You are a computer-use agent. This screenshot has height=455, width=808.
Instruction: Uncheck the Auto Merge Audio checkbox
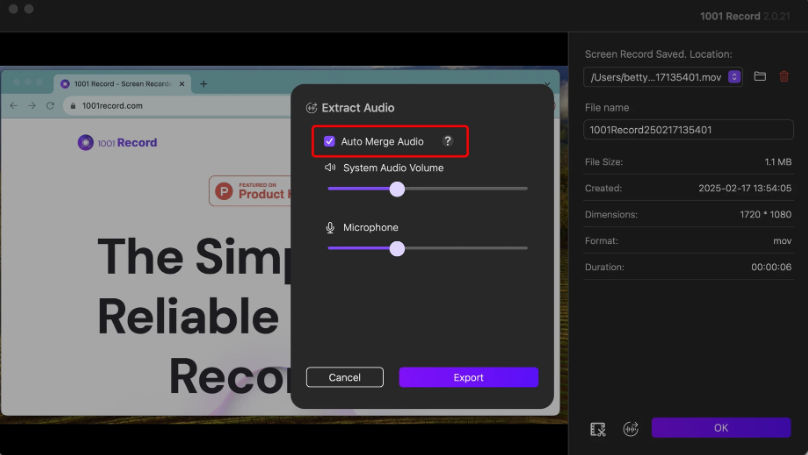pyautogui.click(x=329, y=142)
